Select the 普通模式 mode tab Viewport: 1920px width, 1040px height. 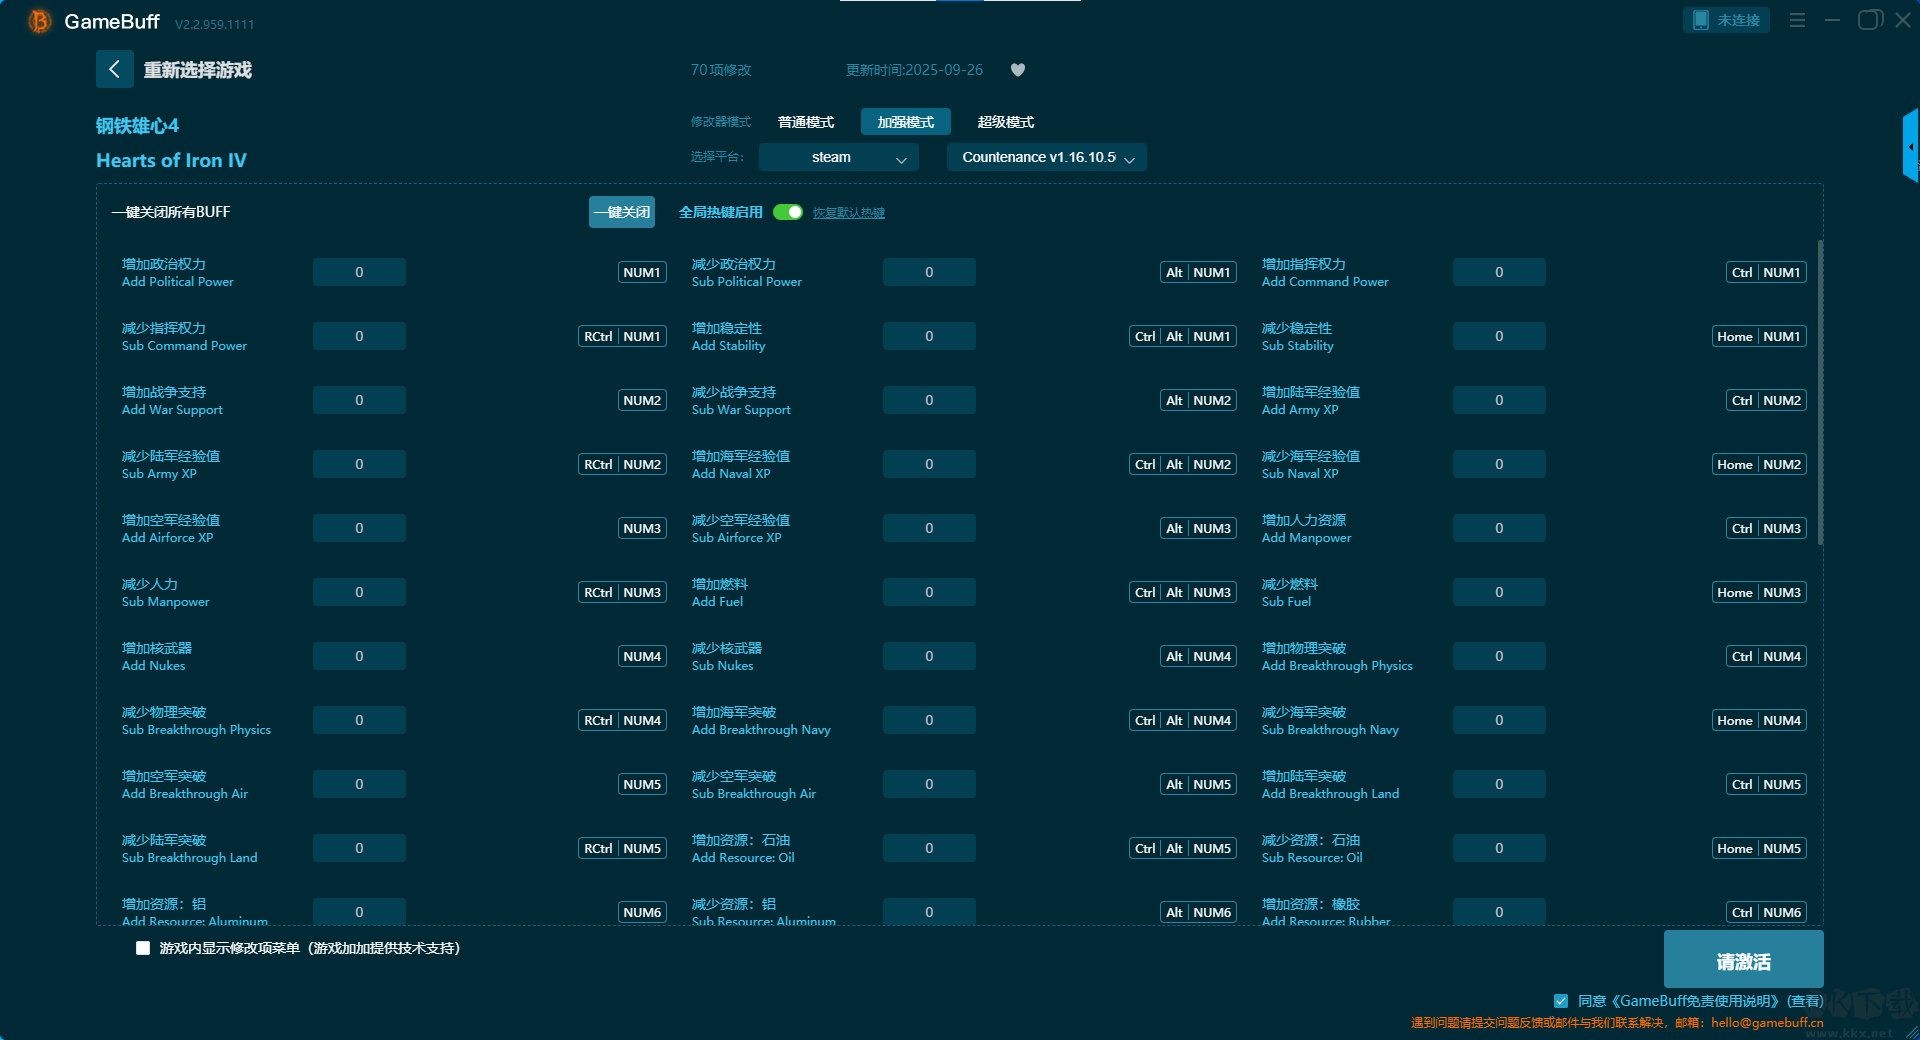(805, 122)
